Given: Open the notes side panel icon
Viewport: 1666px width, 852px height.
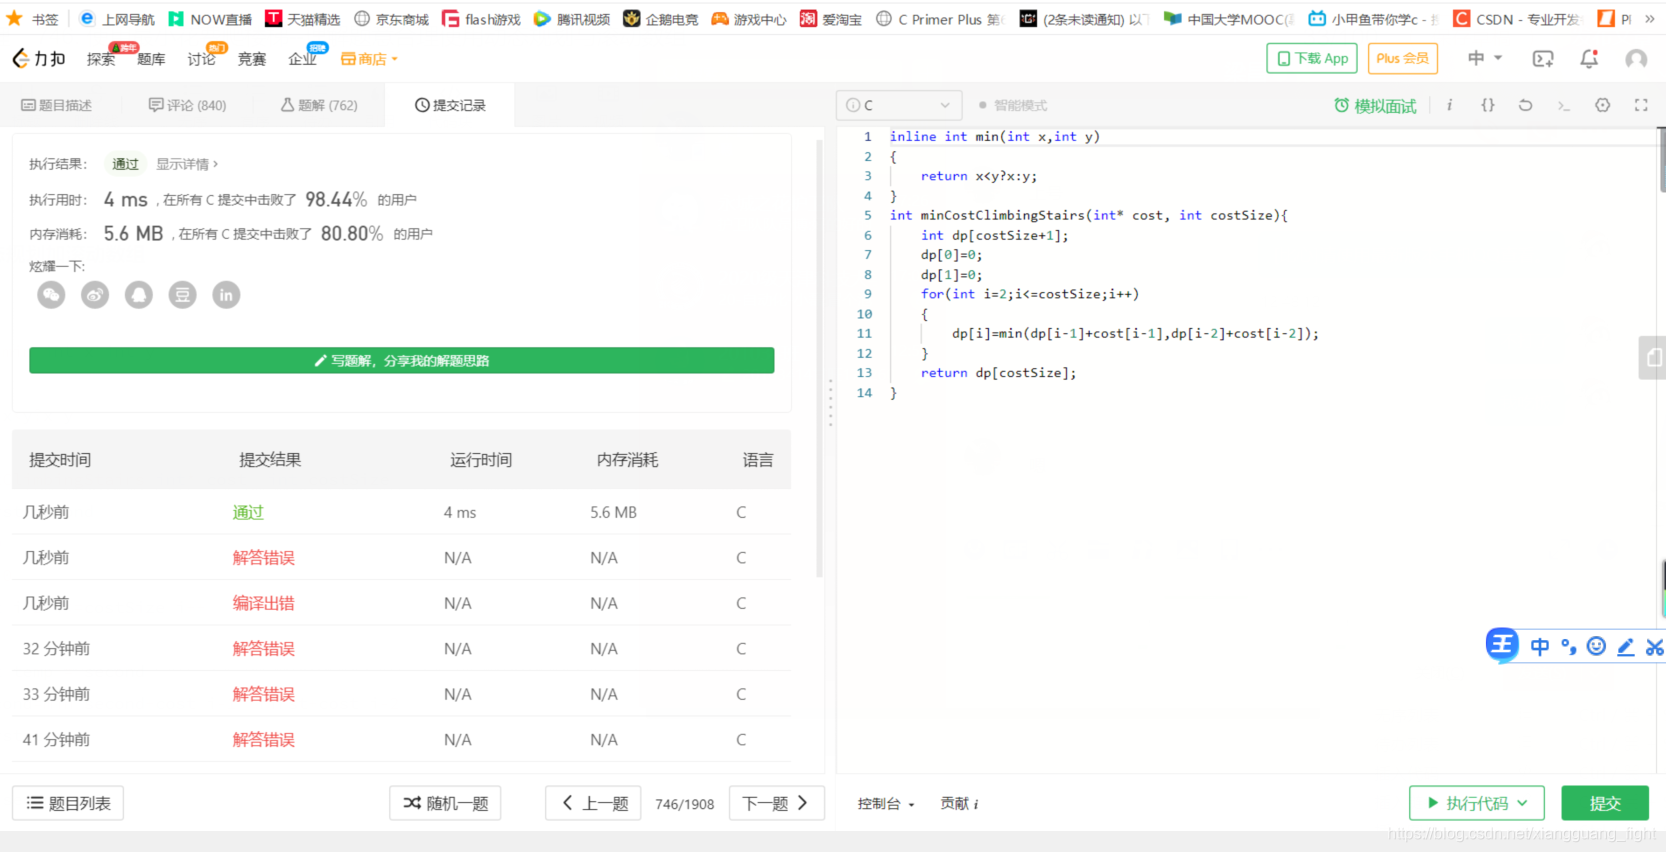Looking at the screenshot, I should [x=1653, y=357].
